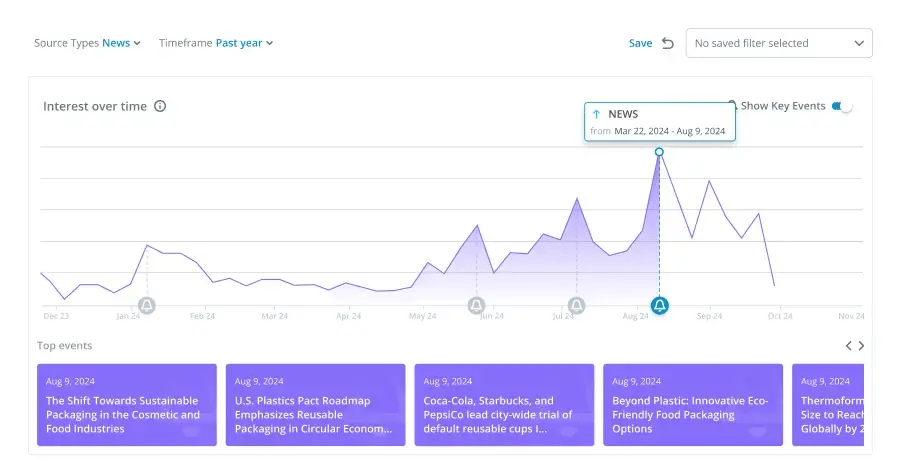Click the info icon beside Interest over time
900x462 pixels.
point(160,107)
